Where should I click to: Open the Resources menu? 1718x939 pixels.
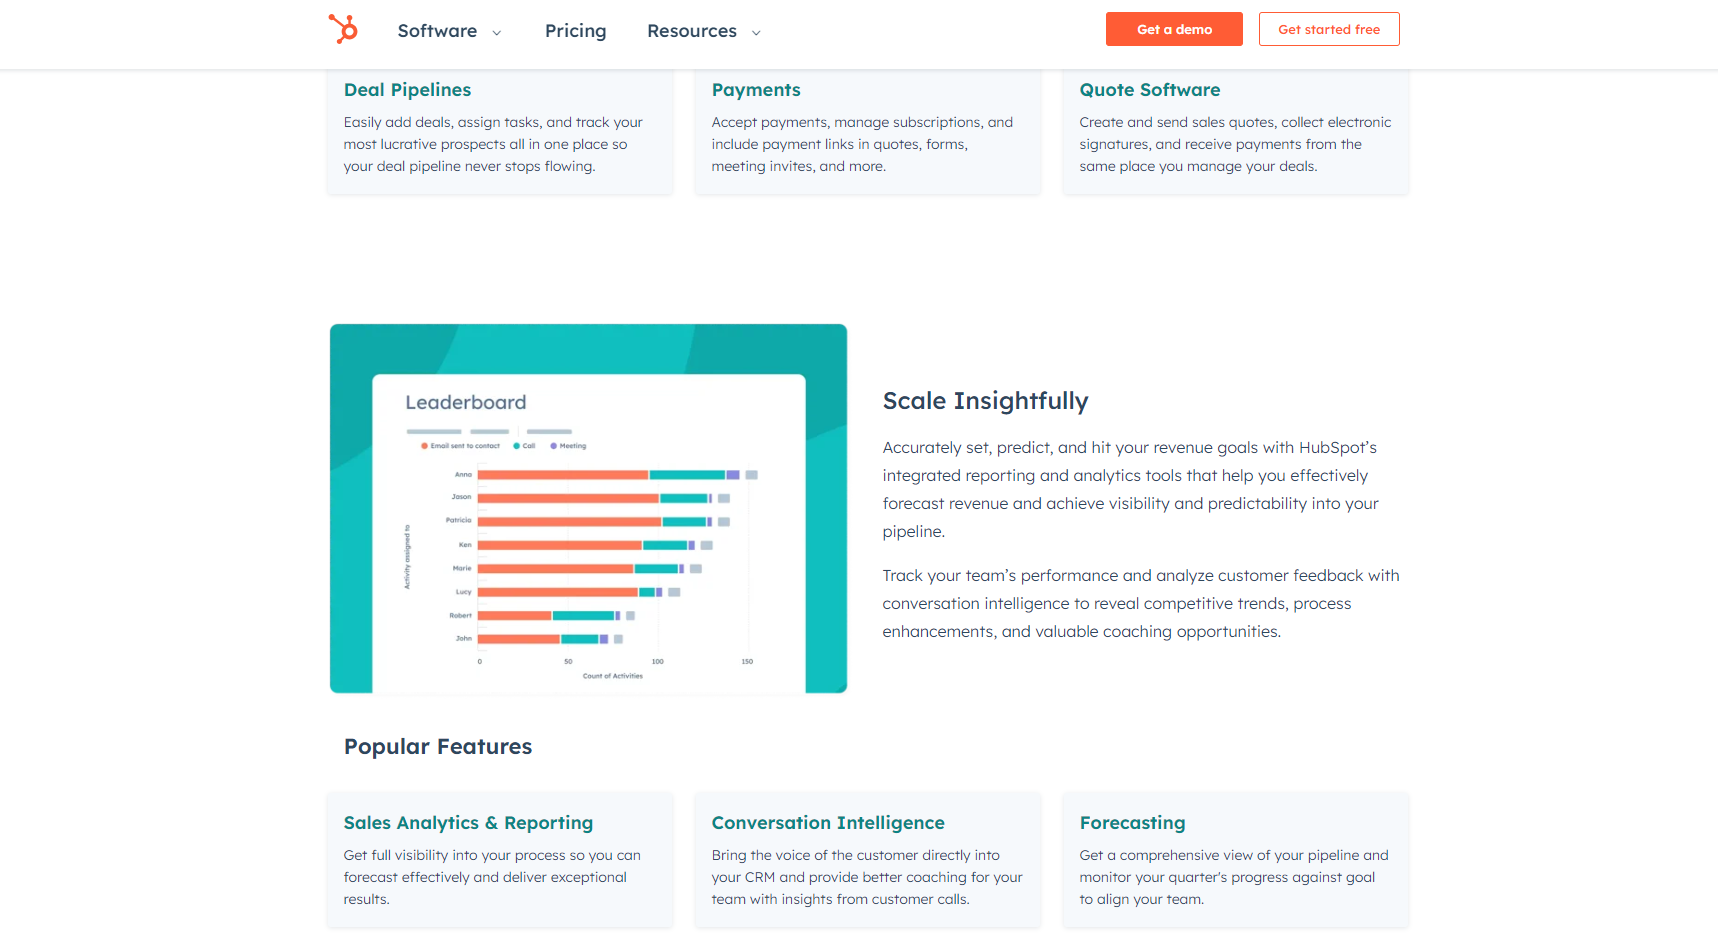pos(691,31)
